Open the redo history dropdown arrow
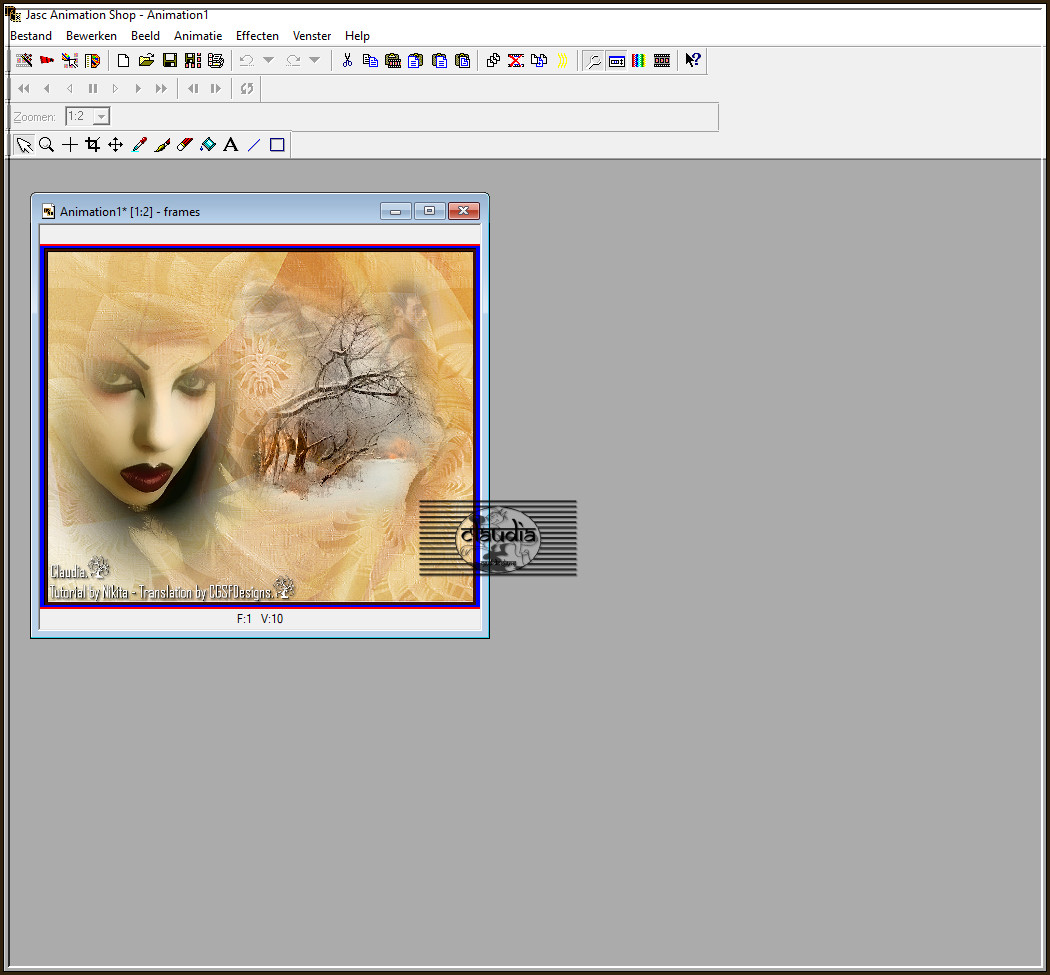The height and width of the screenshot is (975, 1050). (315, 60)
